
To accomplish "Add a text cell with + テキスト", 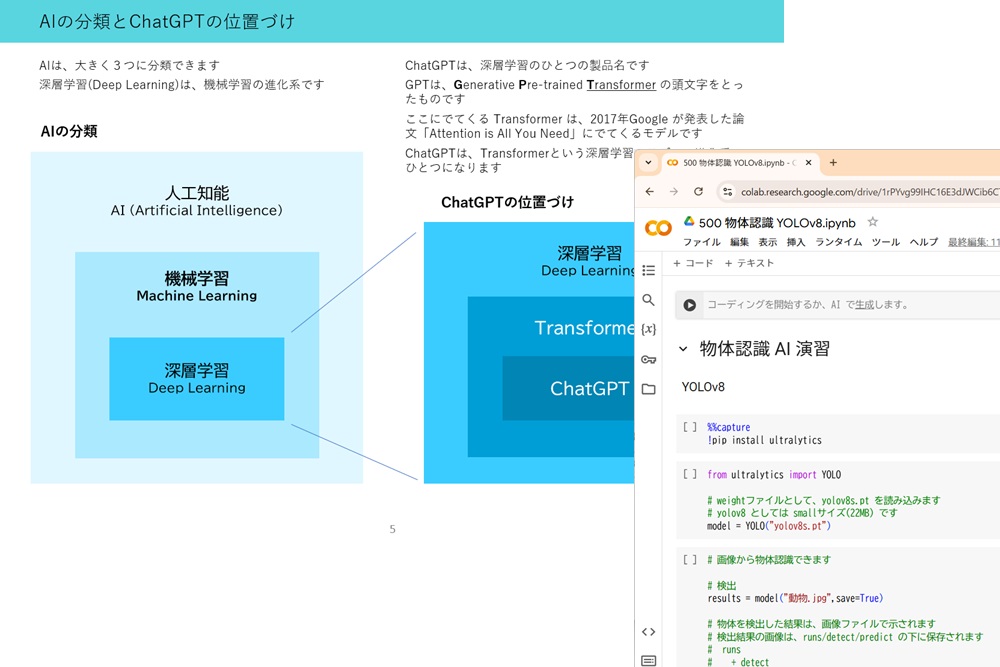I will coord(749,263).
